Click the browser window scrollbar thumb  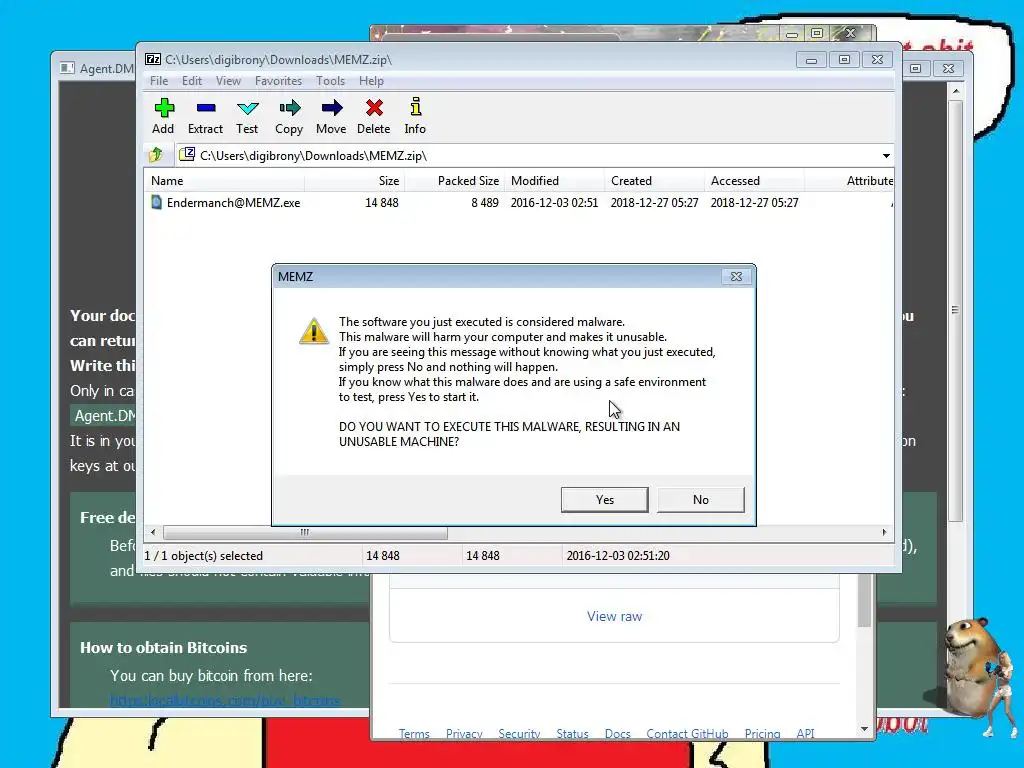point(864,601)
